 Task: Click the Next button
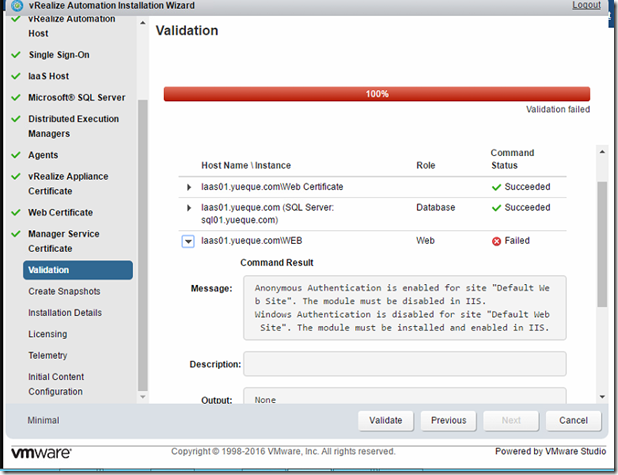[x=511, y=421]
